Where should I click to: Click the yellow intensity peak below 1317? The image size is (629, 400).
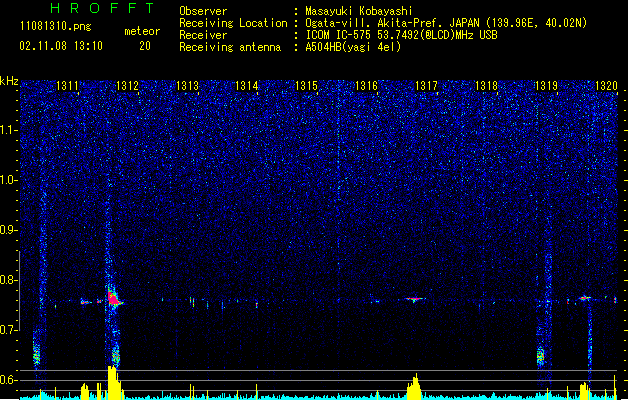tap(414, 387)
